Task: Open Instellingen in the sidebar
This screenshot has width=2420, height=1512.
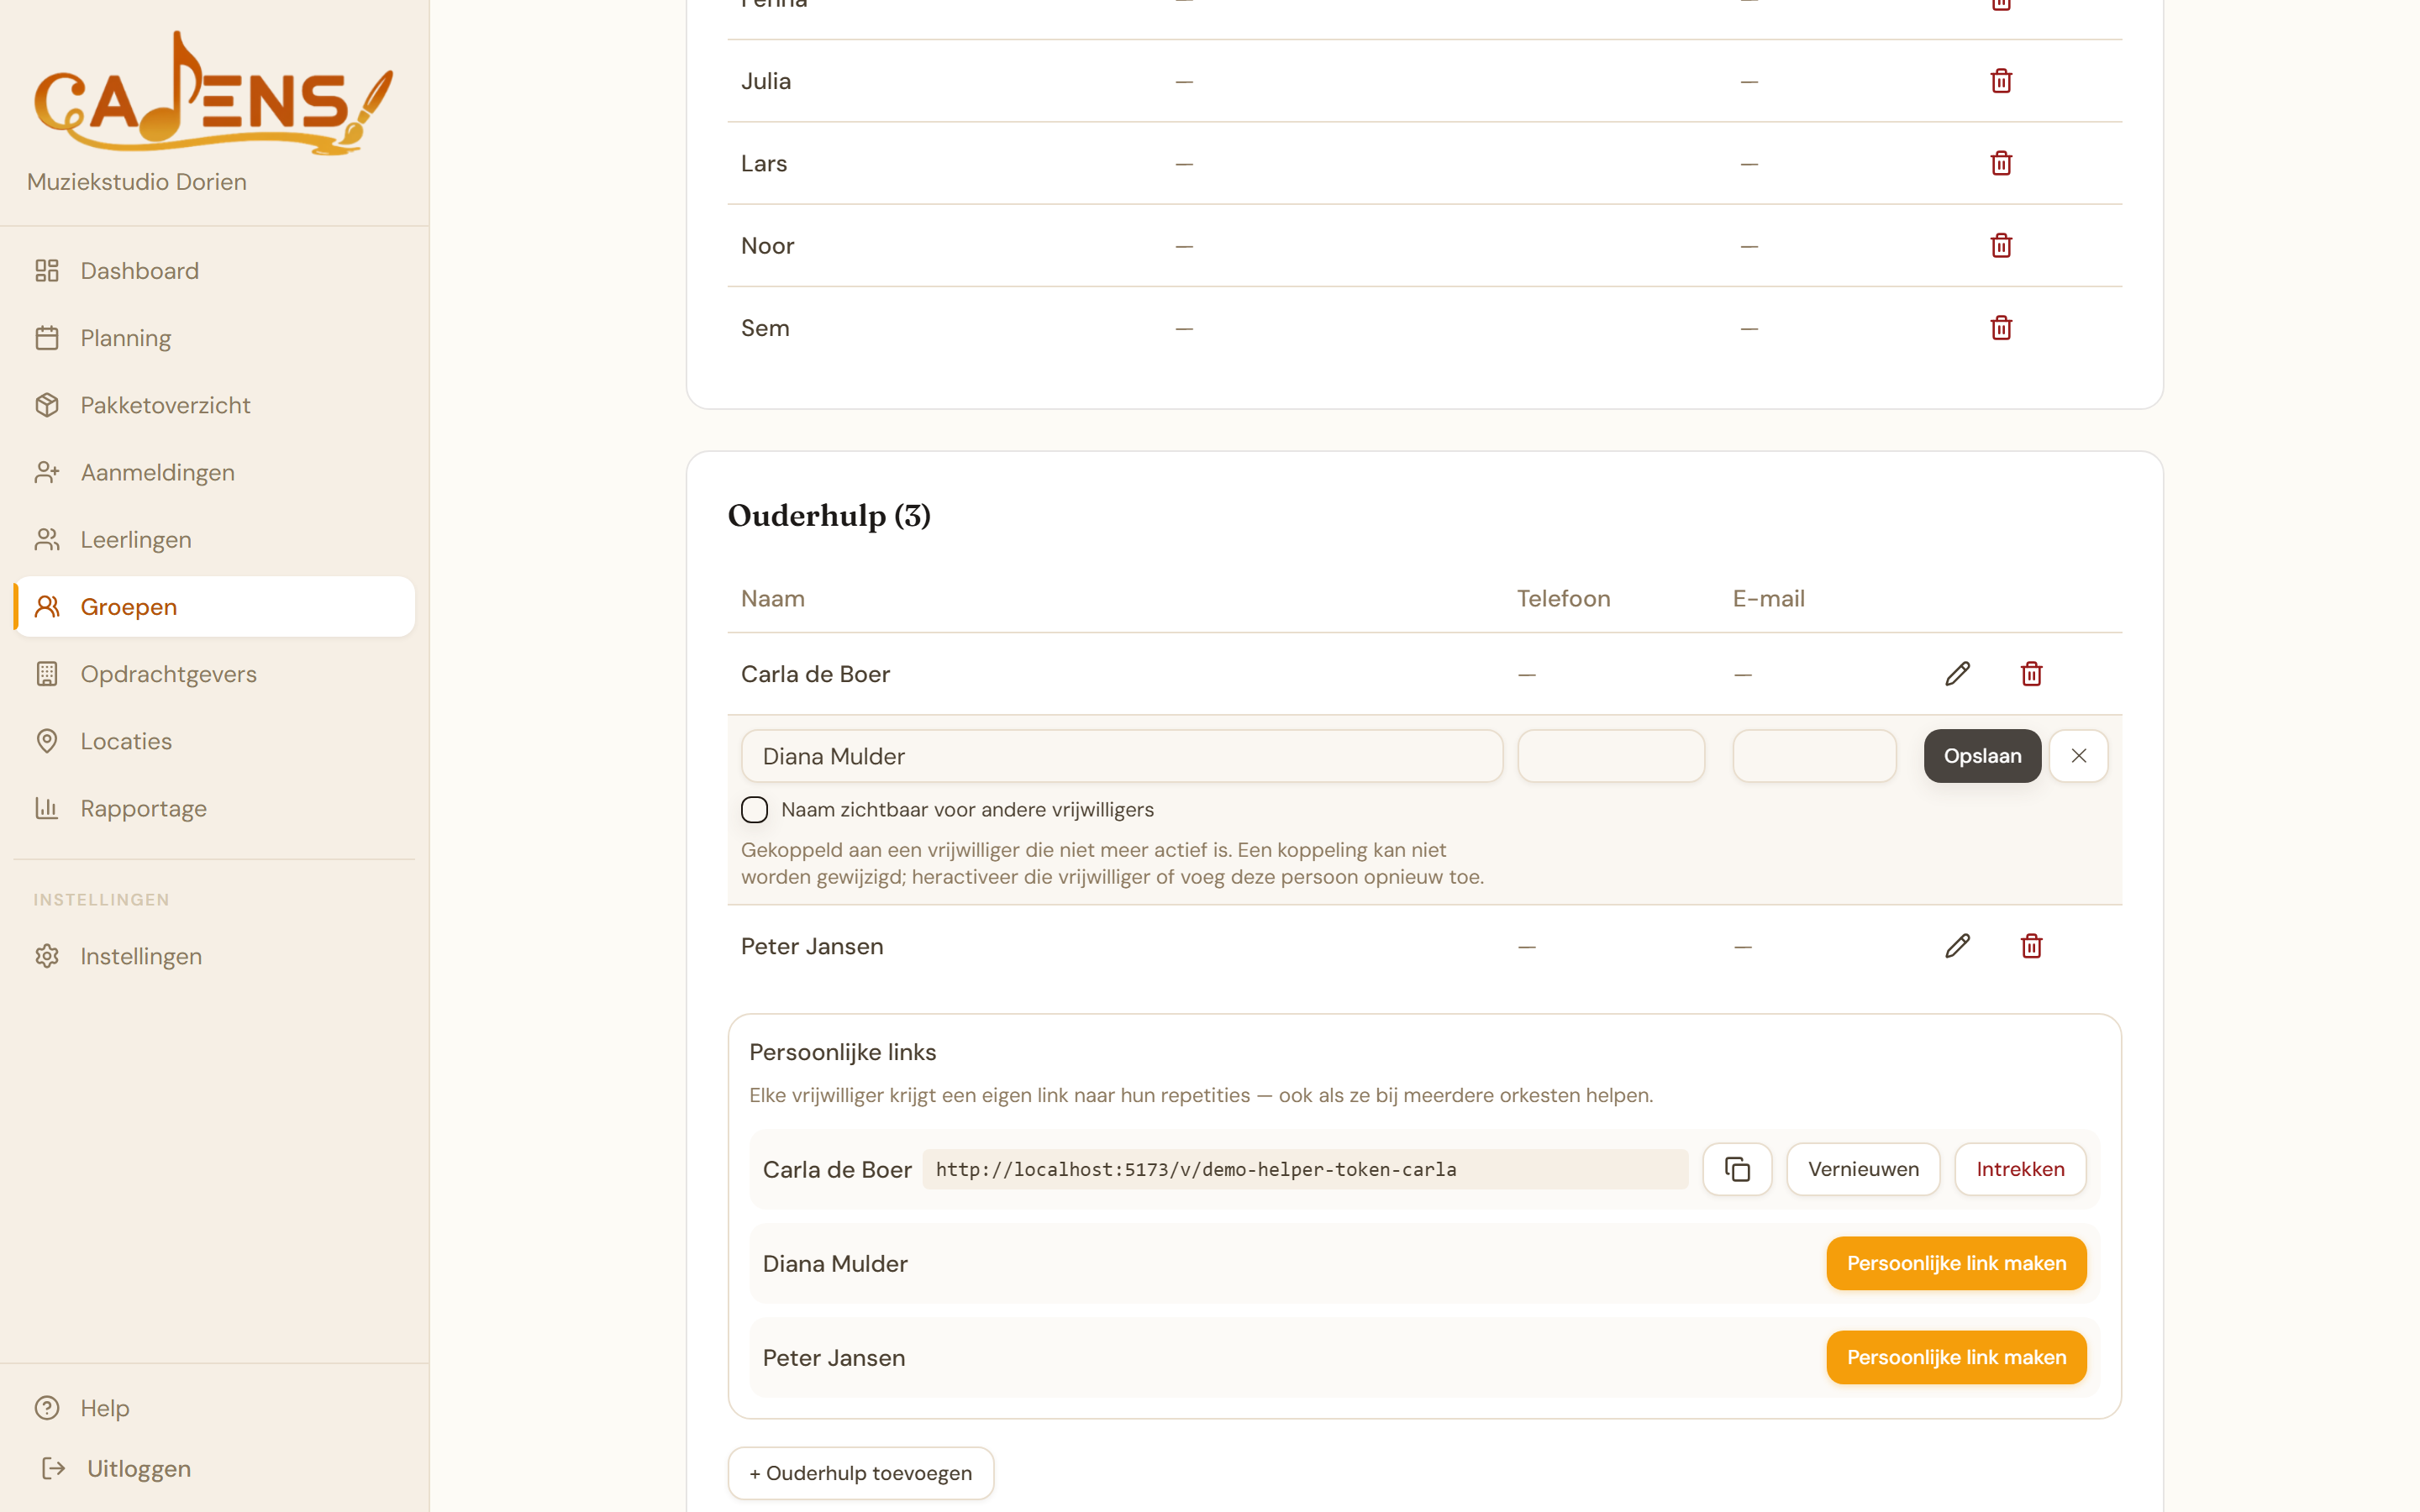Action: click(214, 956)
